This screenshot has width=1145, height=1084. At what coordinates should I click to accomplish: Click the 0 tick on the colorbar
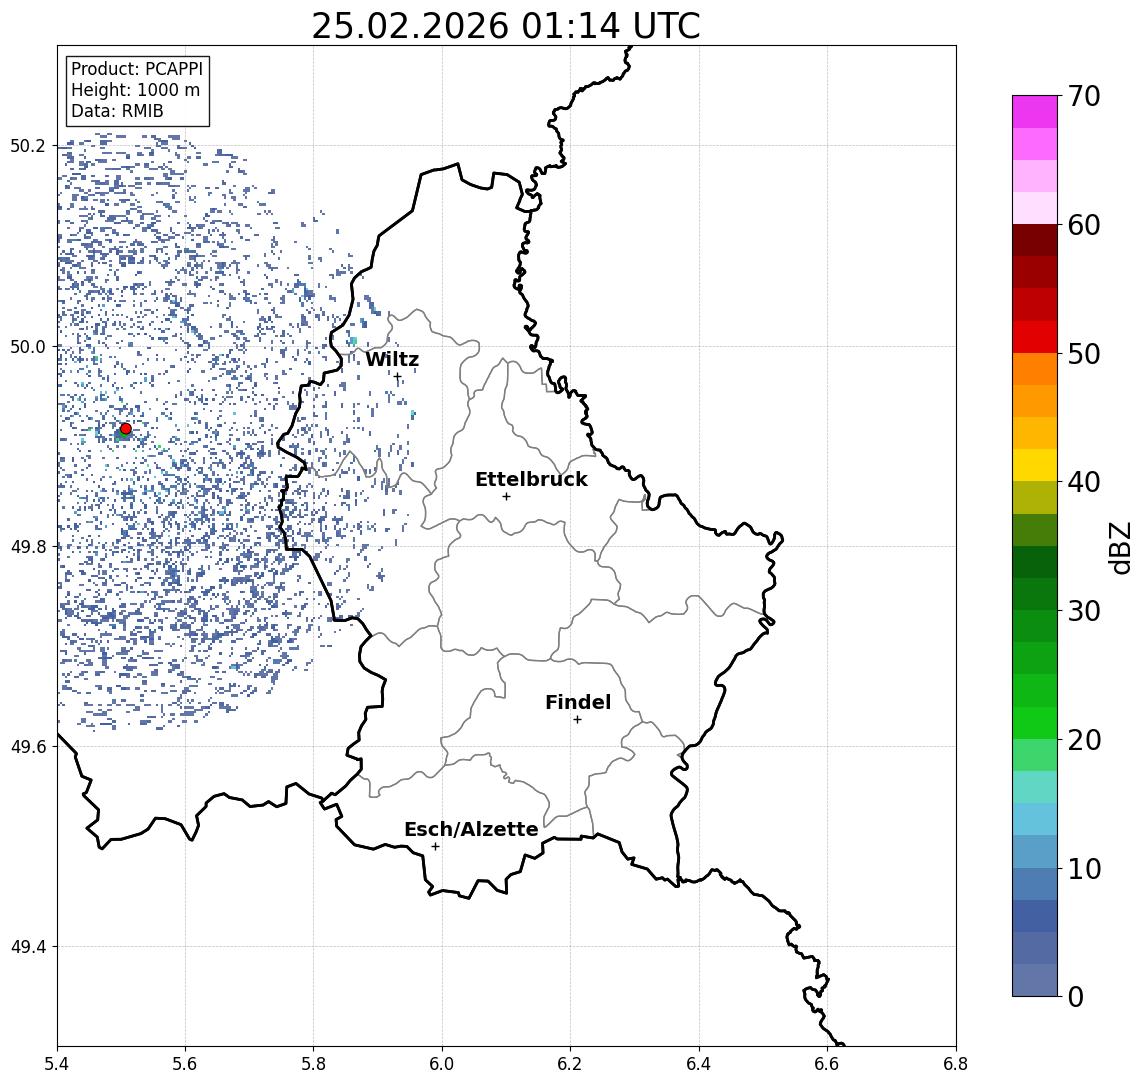1076,997
